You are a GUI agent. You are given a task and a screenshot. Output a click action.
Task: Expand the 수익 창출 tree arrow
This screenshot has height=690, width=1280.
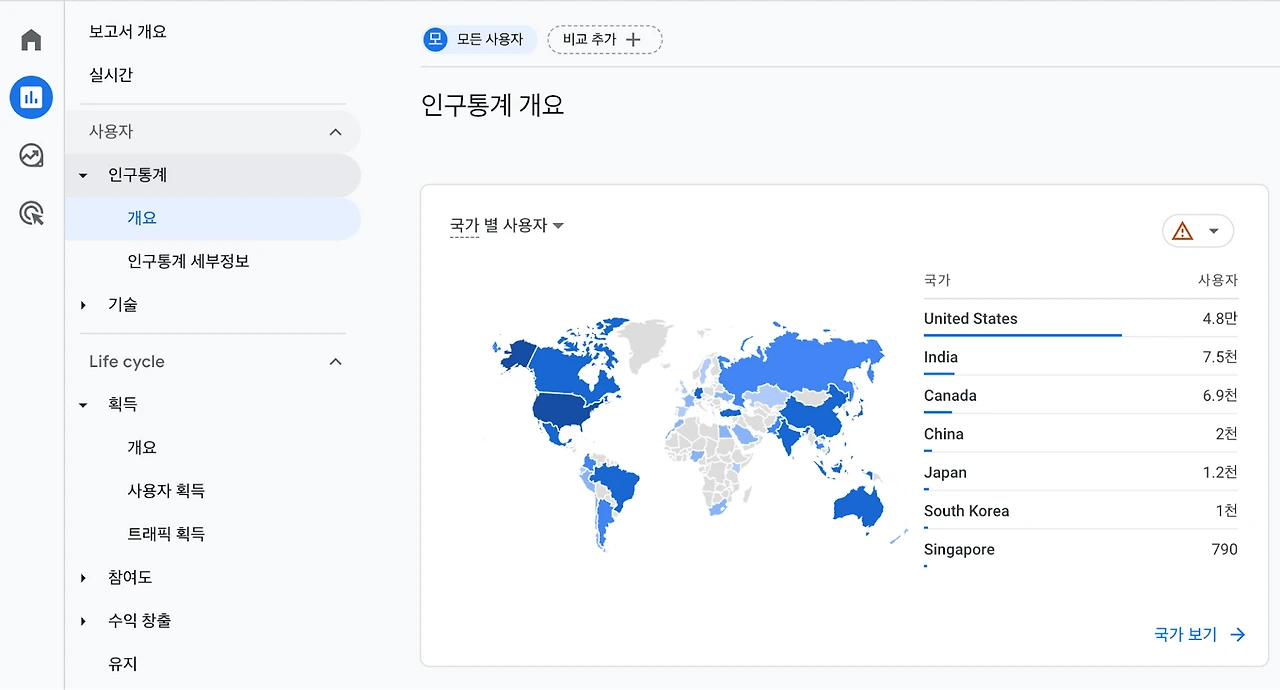[x=84, y=621]
